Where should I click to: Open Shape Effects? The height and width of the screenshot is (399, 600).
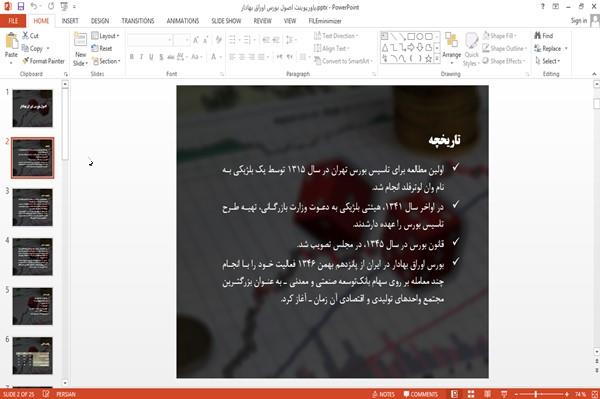coord(504,61)
